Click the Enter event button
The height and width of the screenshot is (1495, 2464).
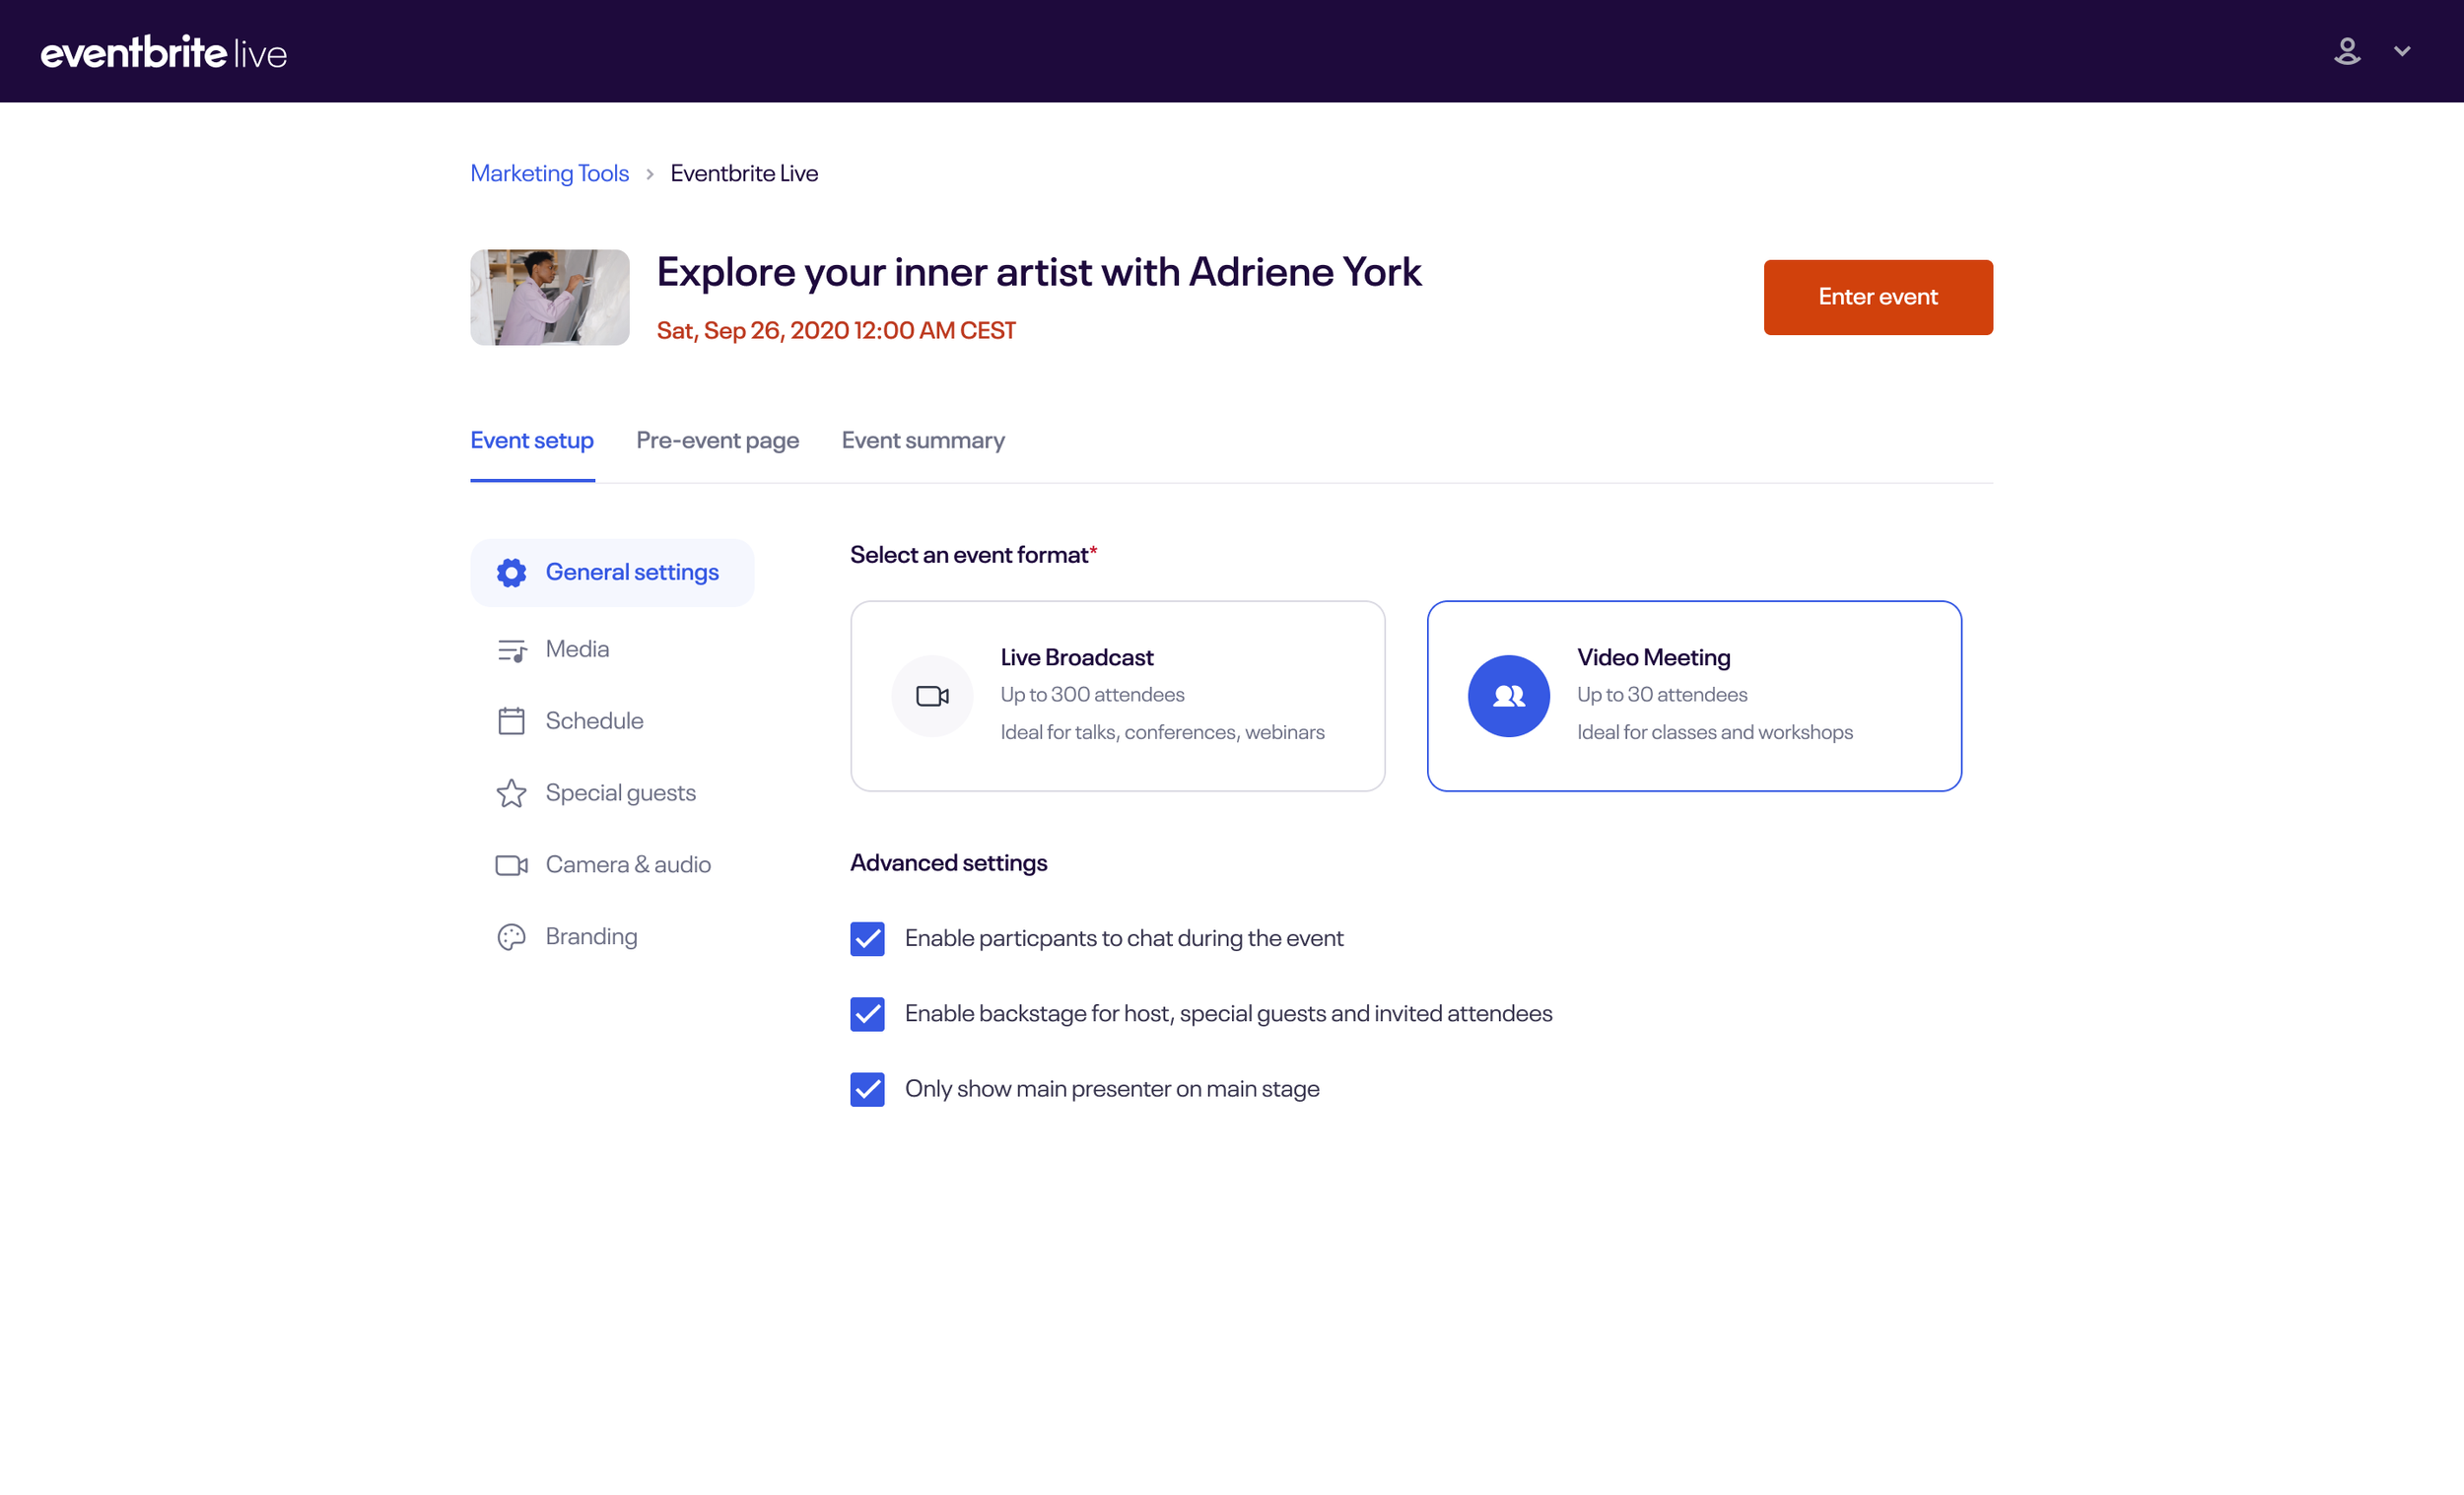pos(1878,297)
